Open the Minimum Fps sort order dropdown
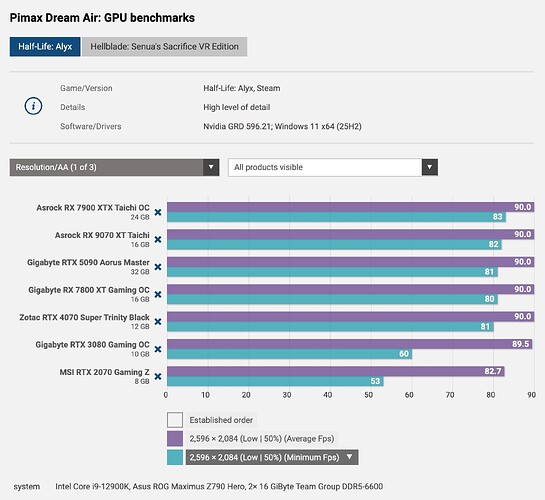Screen dimensions: 545x500 click(x=272, y=457)
